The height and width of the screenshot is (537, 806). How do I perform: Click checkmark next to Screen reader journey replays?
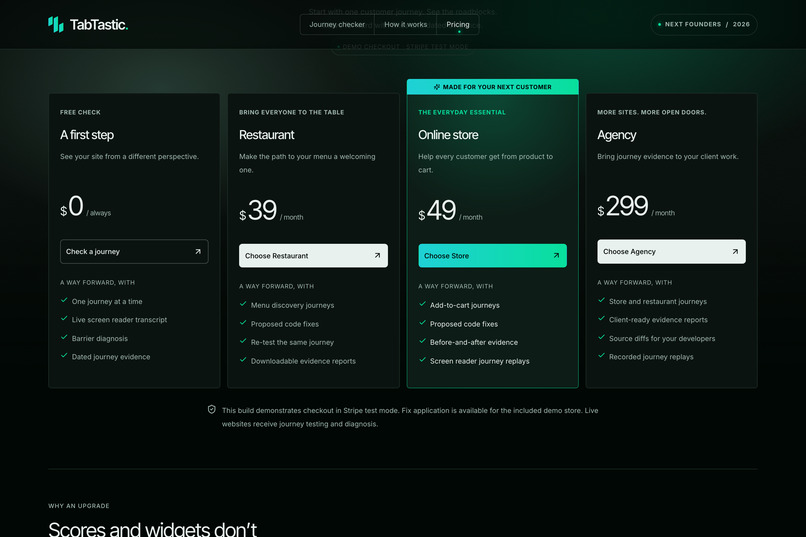423,360
